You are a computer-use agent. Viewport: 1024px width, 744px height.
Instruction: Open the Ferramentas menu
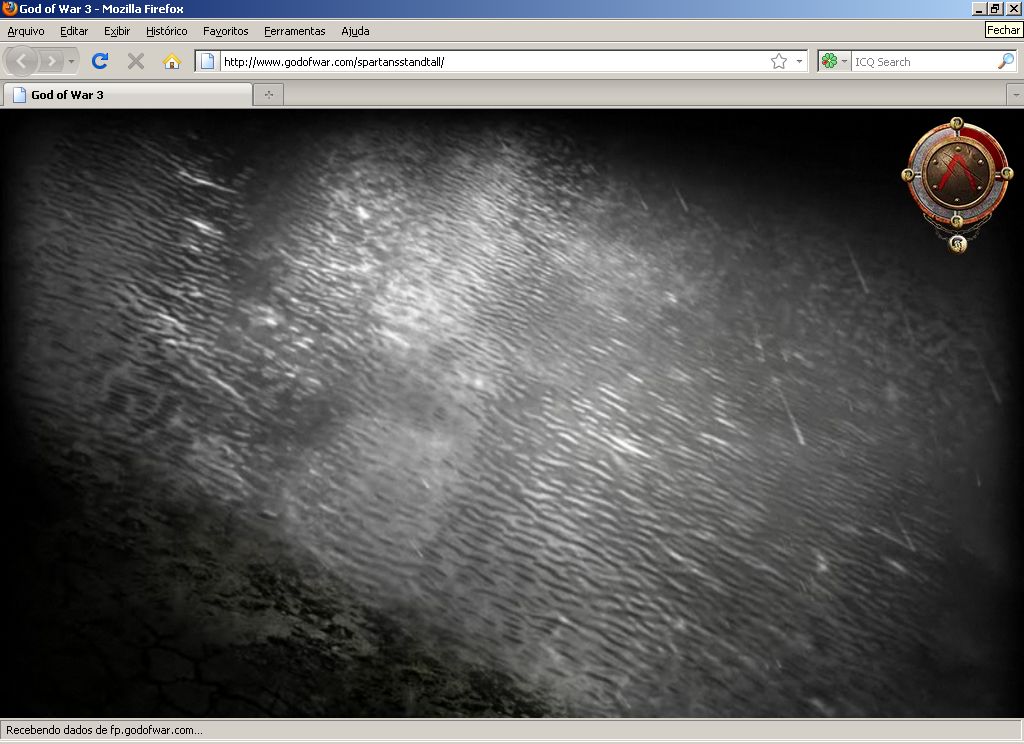294,31
